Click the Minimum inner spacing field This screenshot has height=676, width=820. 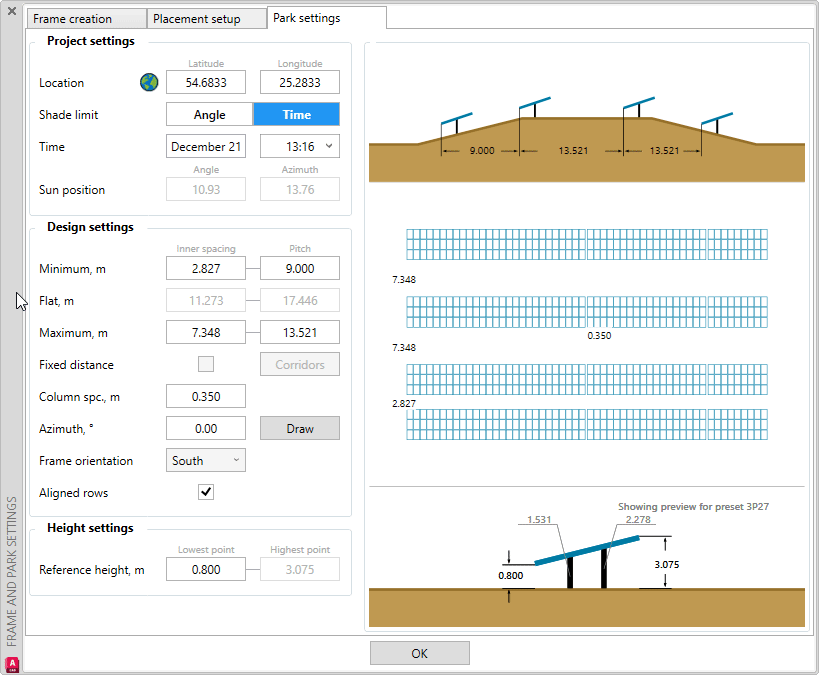pyautogui.click(x=205, y=269)
